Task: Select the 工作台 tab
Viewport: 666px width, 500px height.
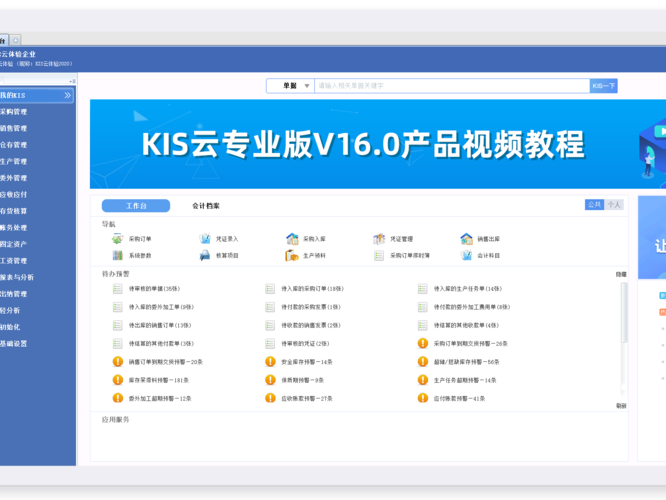Action: 136,206
